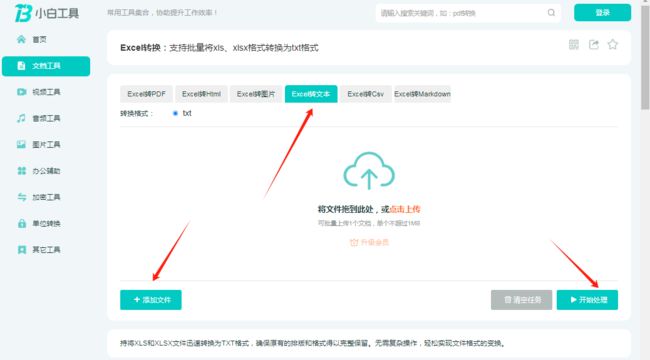Click the 小白工具 logo
The height and width of the screenshot is (360, 650).
[x=46, y=13]
